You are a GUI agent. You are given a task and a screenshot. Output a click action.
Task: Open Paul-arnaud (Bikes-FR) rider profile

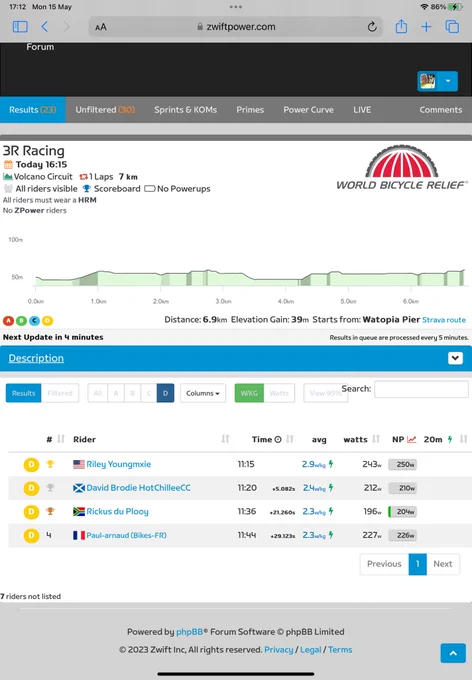[126, 535]
